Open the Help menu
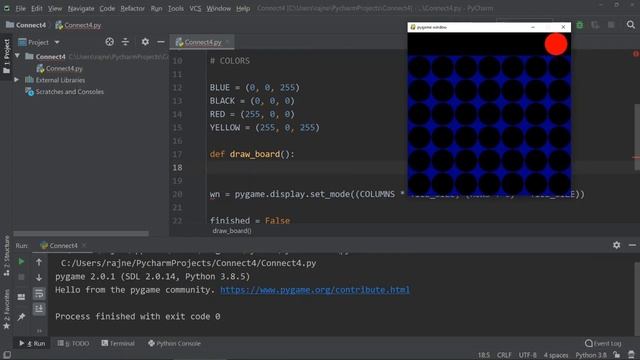This screenshot has width=640, height=360. pyautogui.click(x=243, y=8)
